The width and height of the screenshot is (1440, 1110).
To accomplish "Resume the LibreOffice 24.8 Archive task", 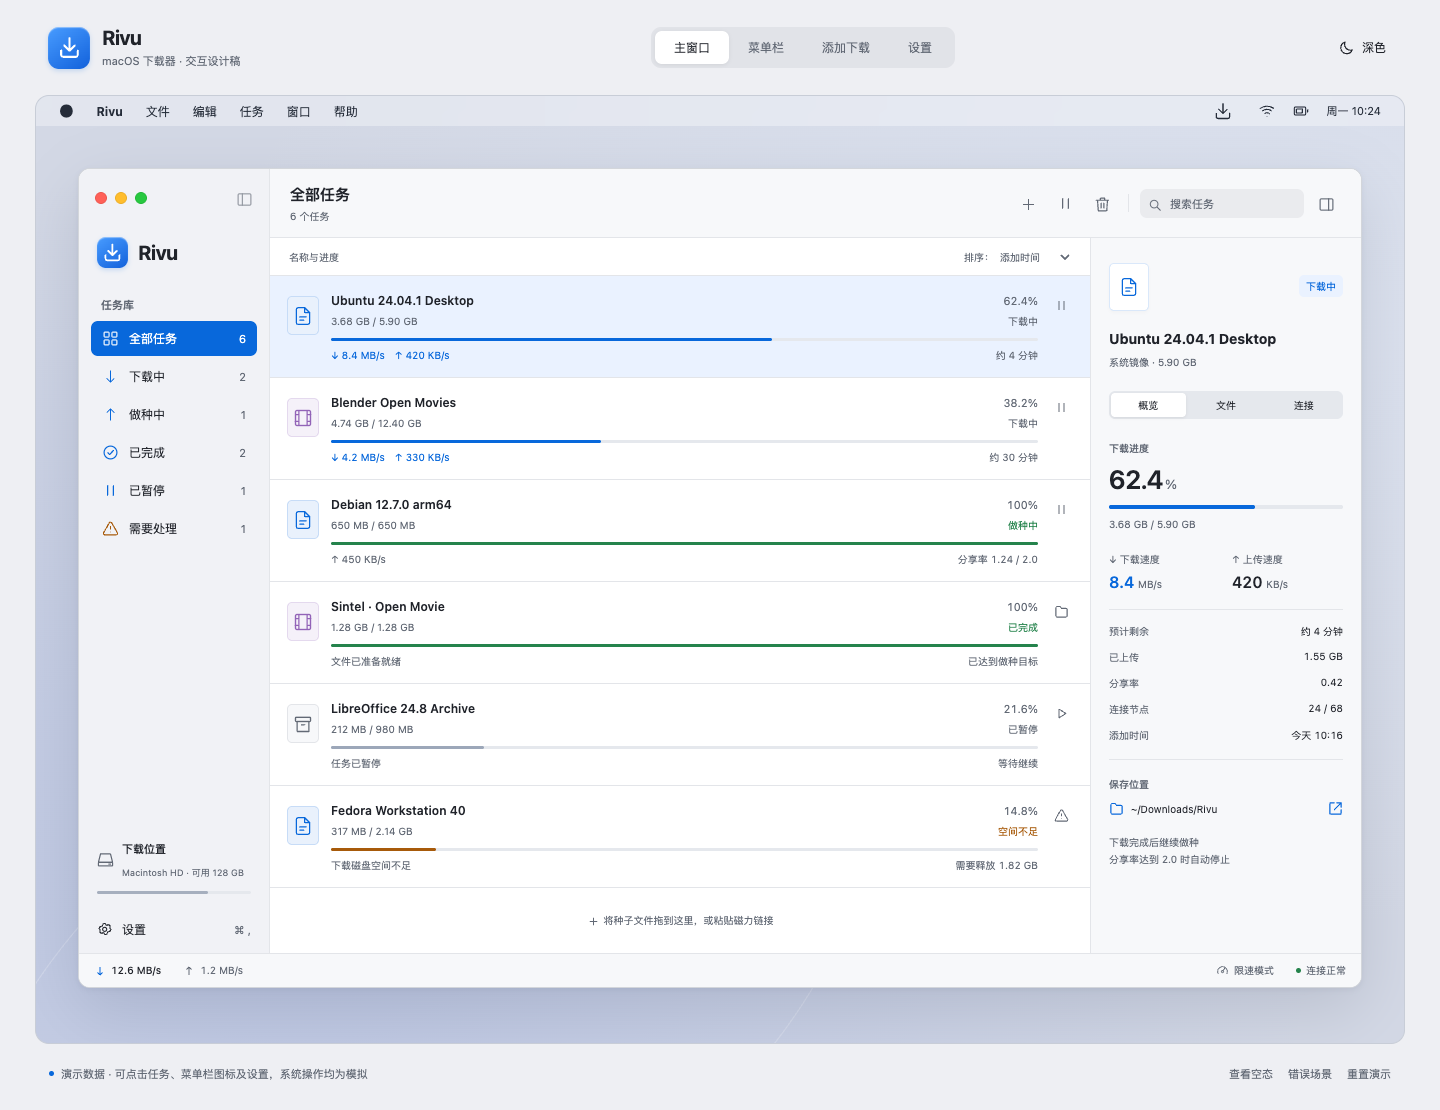I will (x=1062, y=714).
